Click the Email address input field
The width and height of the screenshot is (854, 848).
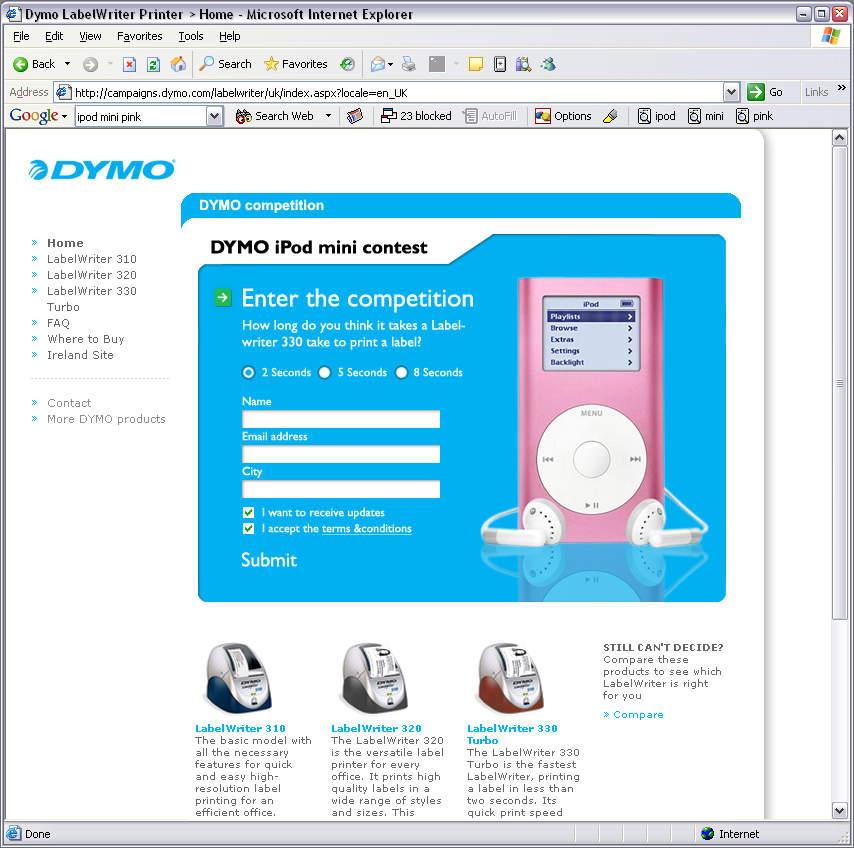tap(341, 454)
